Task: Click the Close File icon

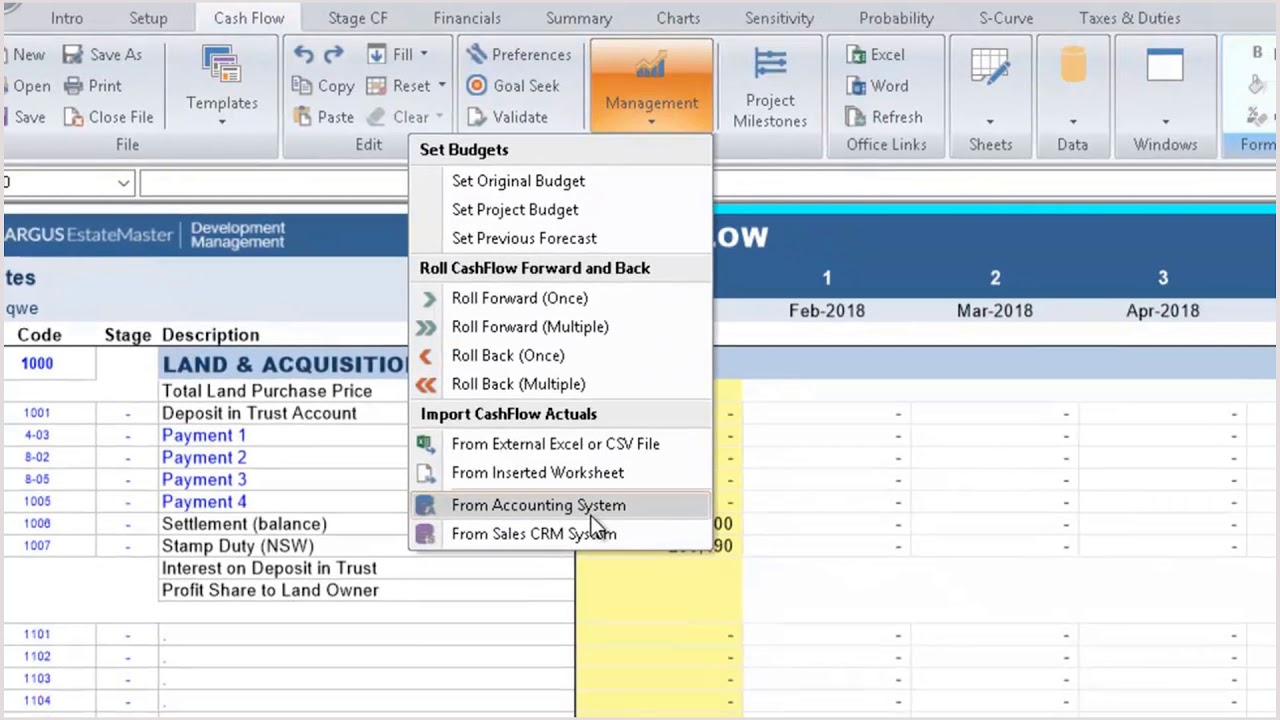Action: coord(73,117)
